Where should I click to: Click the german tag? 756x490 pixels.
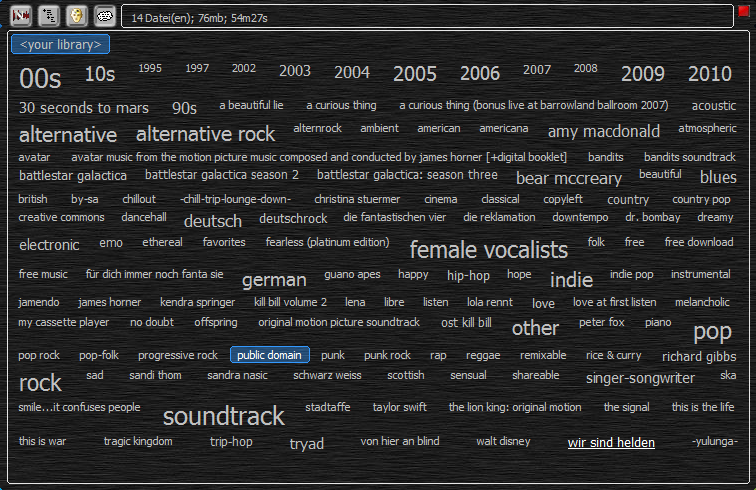click(x=274, y=280)
